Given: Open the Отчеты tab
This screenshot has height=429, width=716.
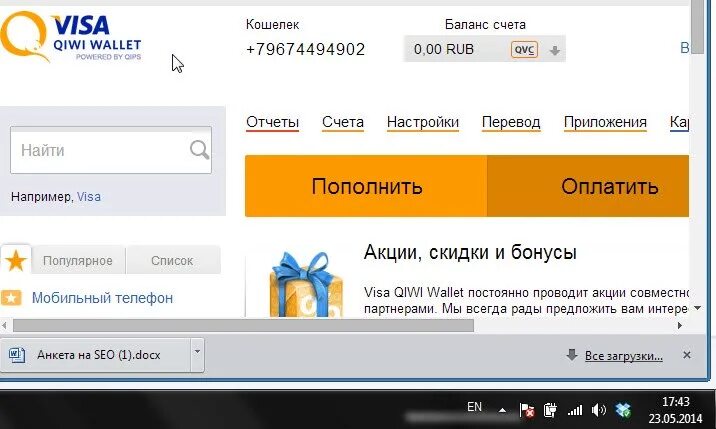Looking at the screenshot, I should tap(272, 122).
